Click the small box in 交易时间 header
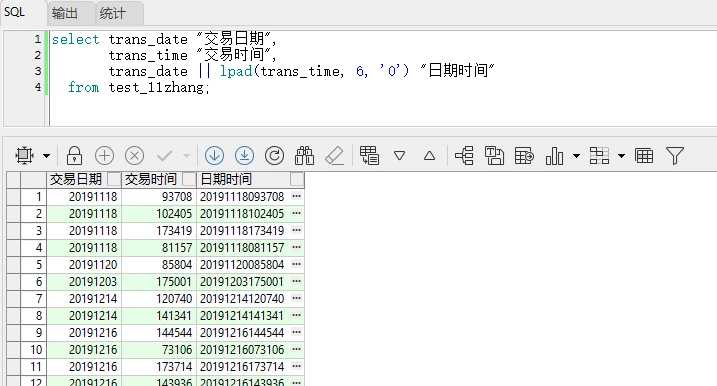This screenshot has height=386, width=717. click(x=189, y=179)
